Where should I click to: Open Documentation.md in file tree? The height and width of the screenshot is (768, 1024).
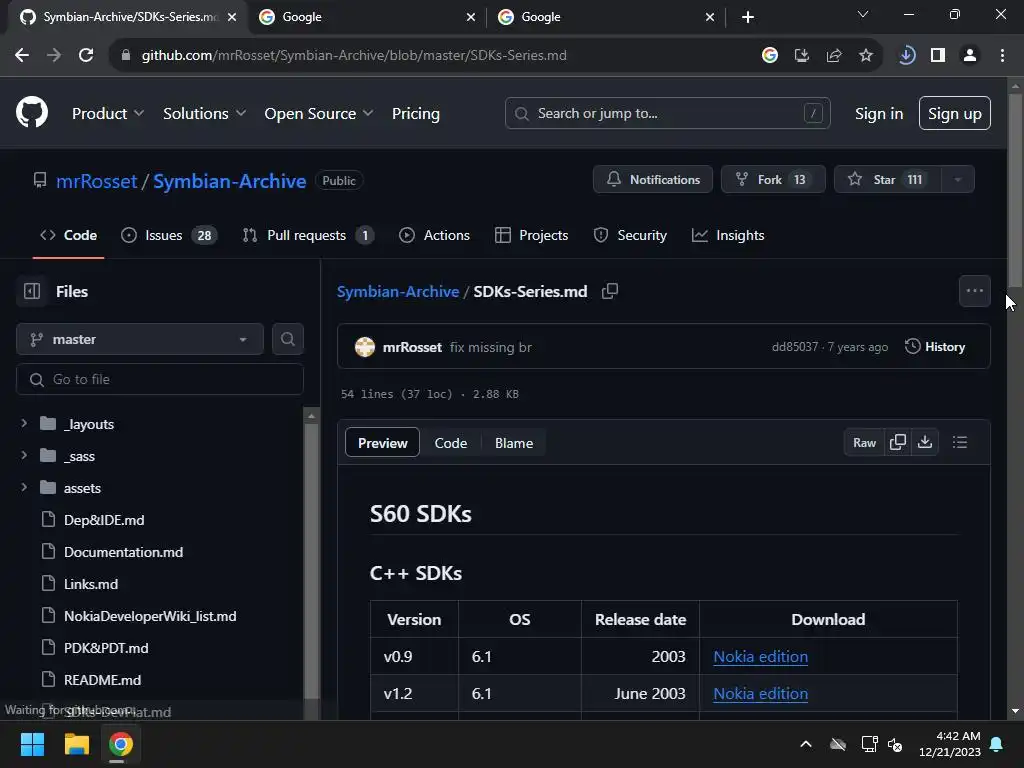pos(123,552)
